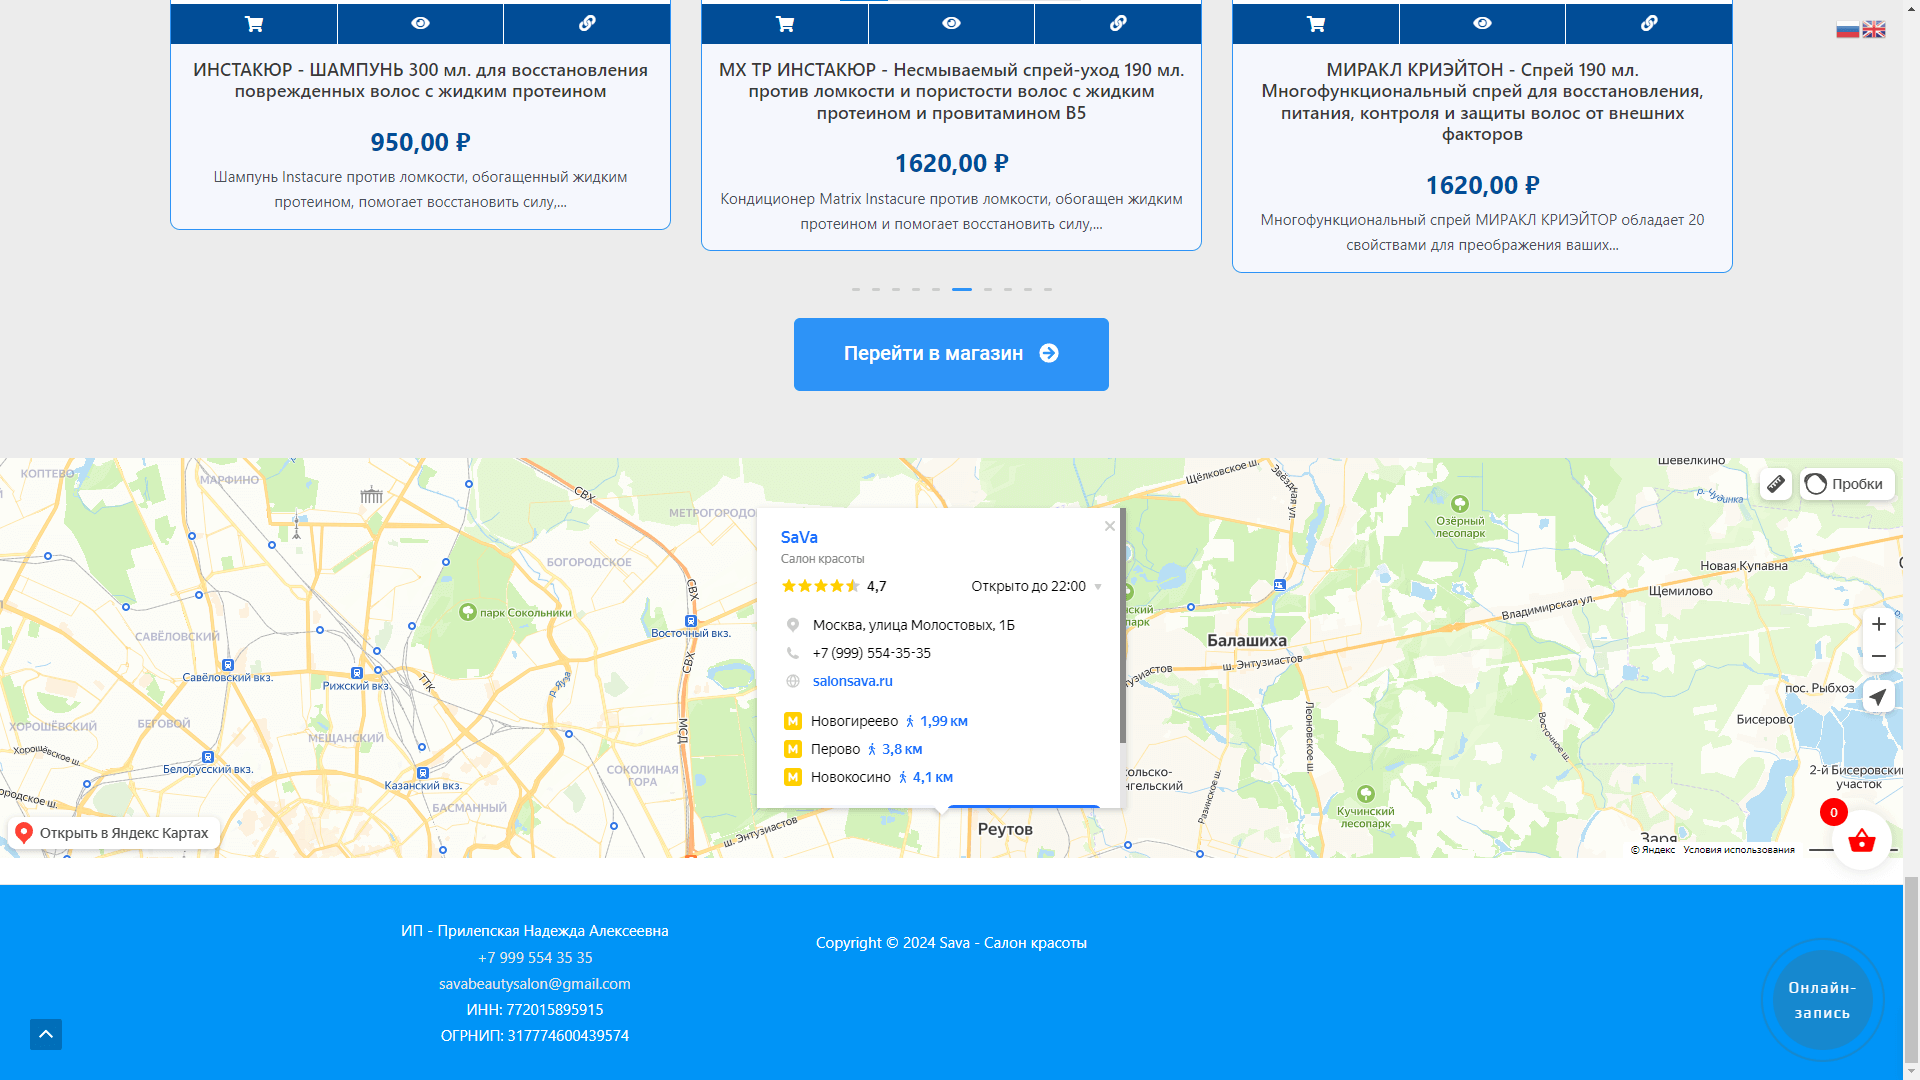Locate my position on the map
Screen dimensions: 1920x1080
point(1879,697)
